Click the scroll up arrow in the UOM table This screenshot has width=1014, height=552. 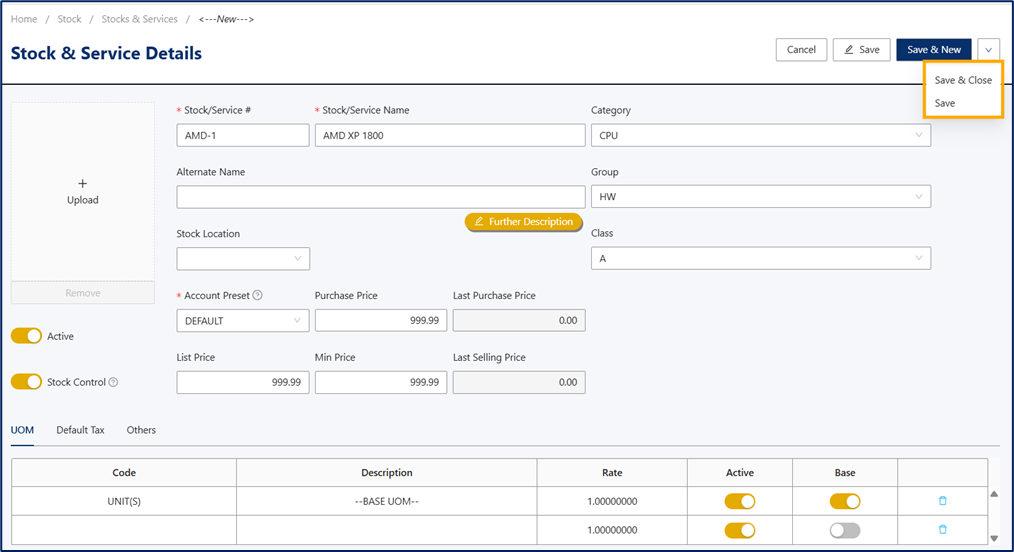point(994,494)
